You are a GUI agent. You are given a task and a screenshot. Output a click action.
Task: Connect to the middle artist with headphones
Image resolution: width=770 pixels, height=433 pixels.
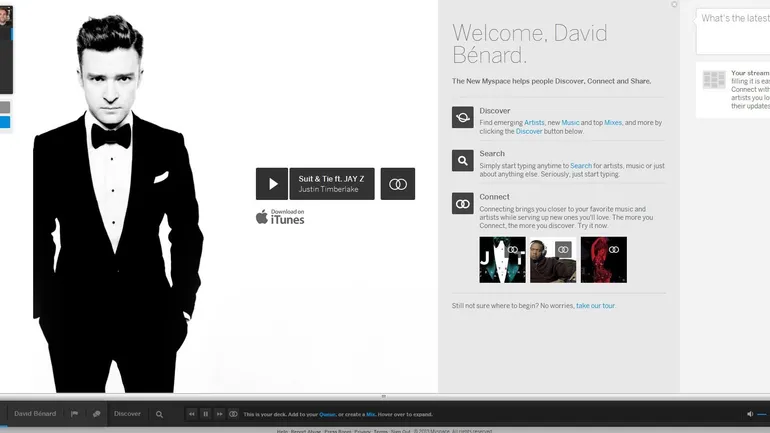click(563, 250)
